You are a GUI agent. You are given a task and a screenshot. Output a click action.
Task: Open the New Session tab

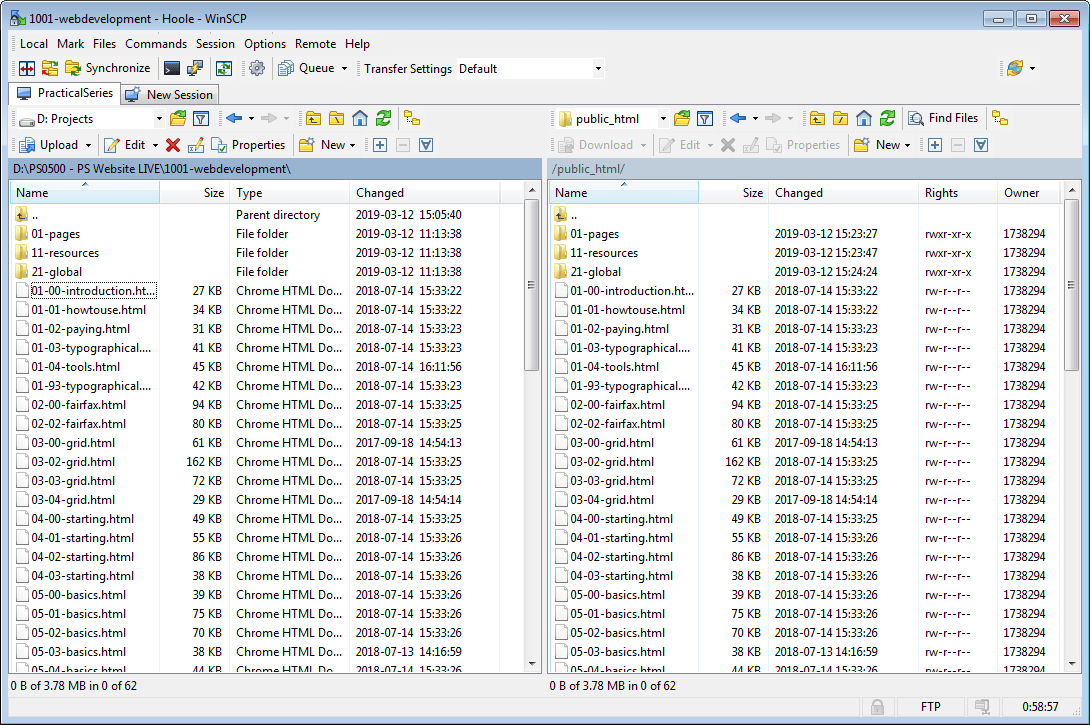(170, 95)
